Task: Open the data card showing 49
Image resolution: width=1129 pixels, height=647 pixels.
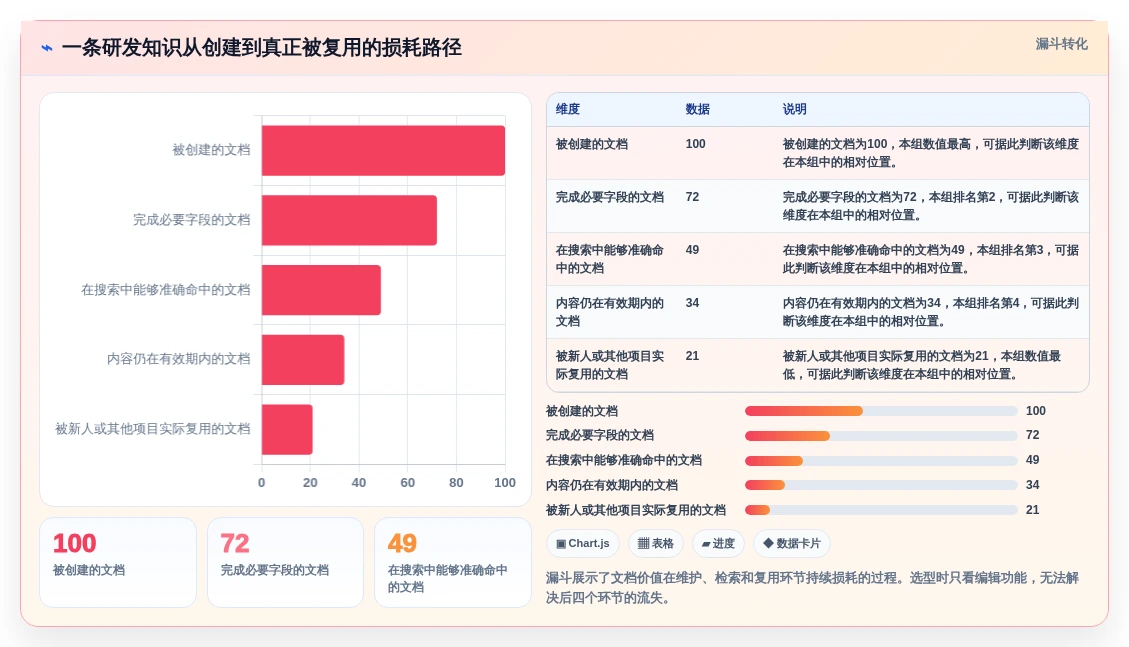Action: pos(453,562)
